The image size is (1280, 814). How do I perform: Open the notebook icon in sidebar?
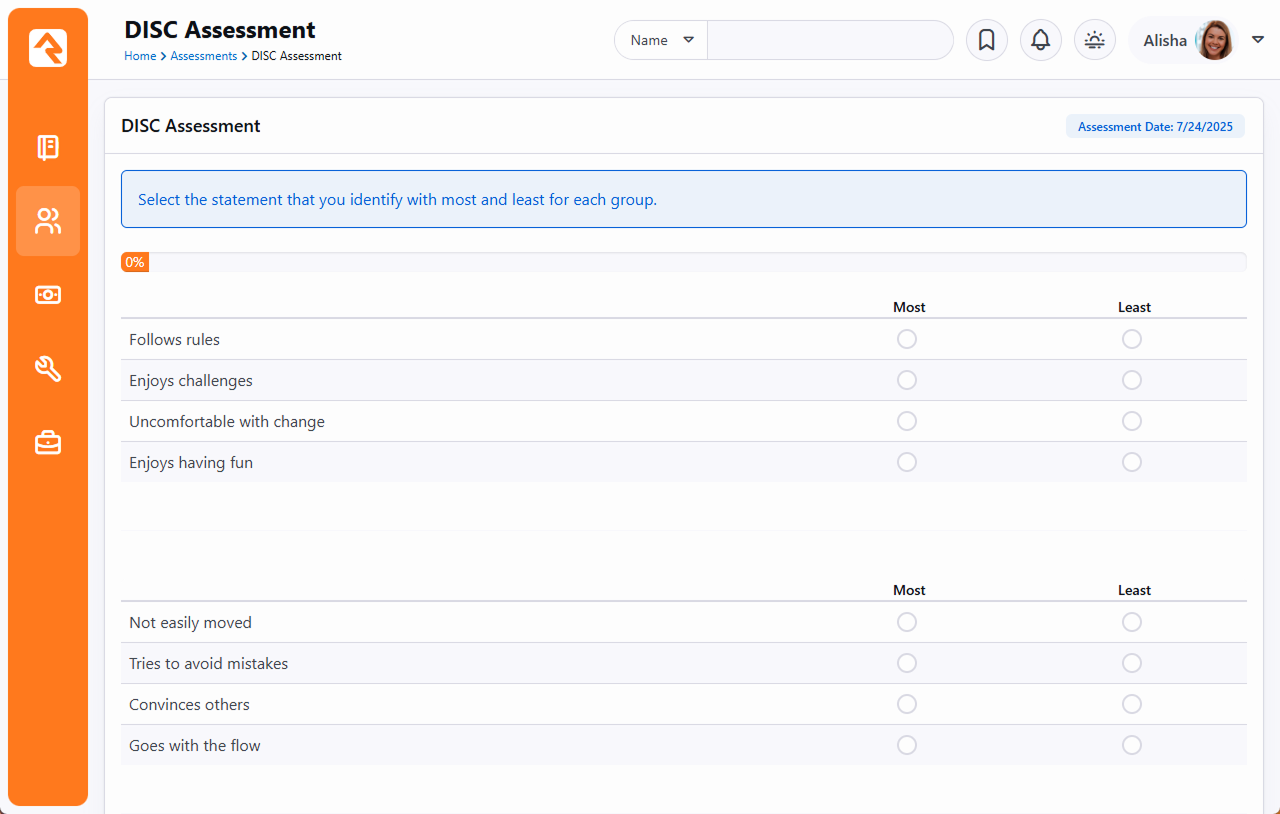[48, 148]
